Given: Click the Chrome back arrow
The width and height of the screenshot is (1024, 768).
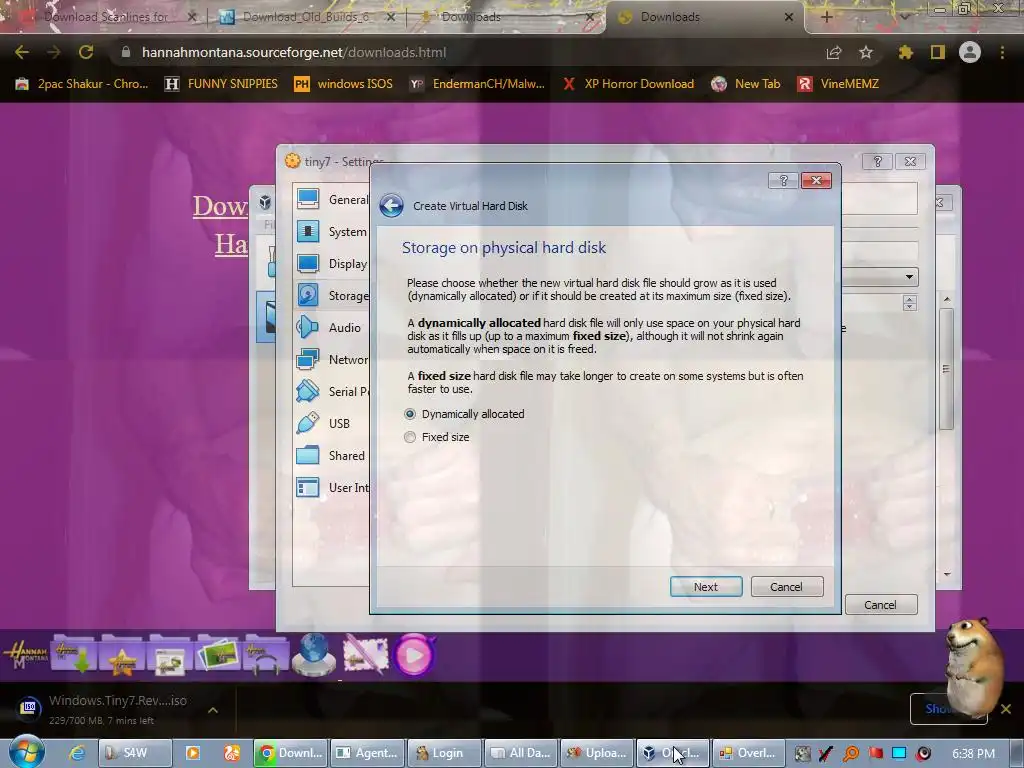Looking at the screenshot, I should 22,52.
